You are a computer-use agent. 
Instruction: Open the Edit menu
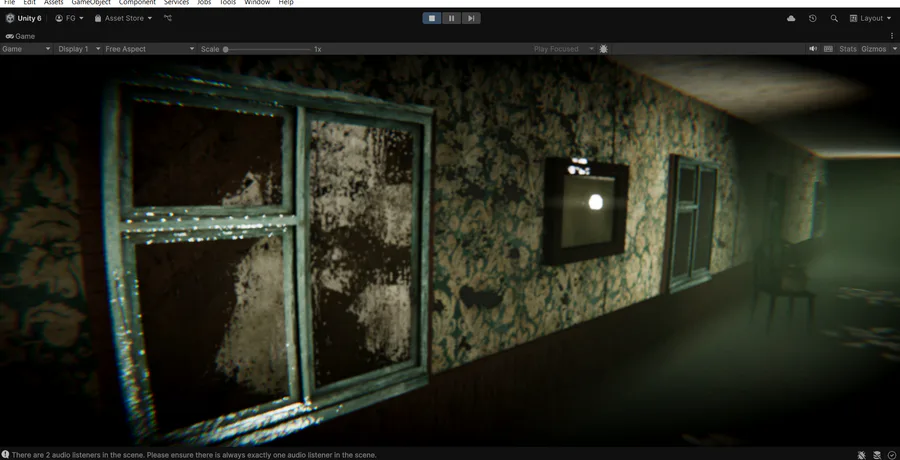coord(29,2)
